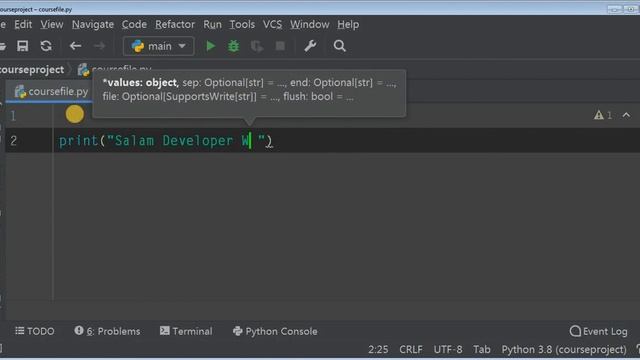Click the line number 1 in gutter
This screenshot has height=360, width=640.
pyautogui.click(x=13, y=116)
